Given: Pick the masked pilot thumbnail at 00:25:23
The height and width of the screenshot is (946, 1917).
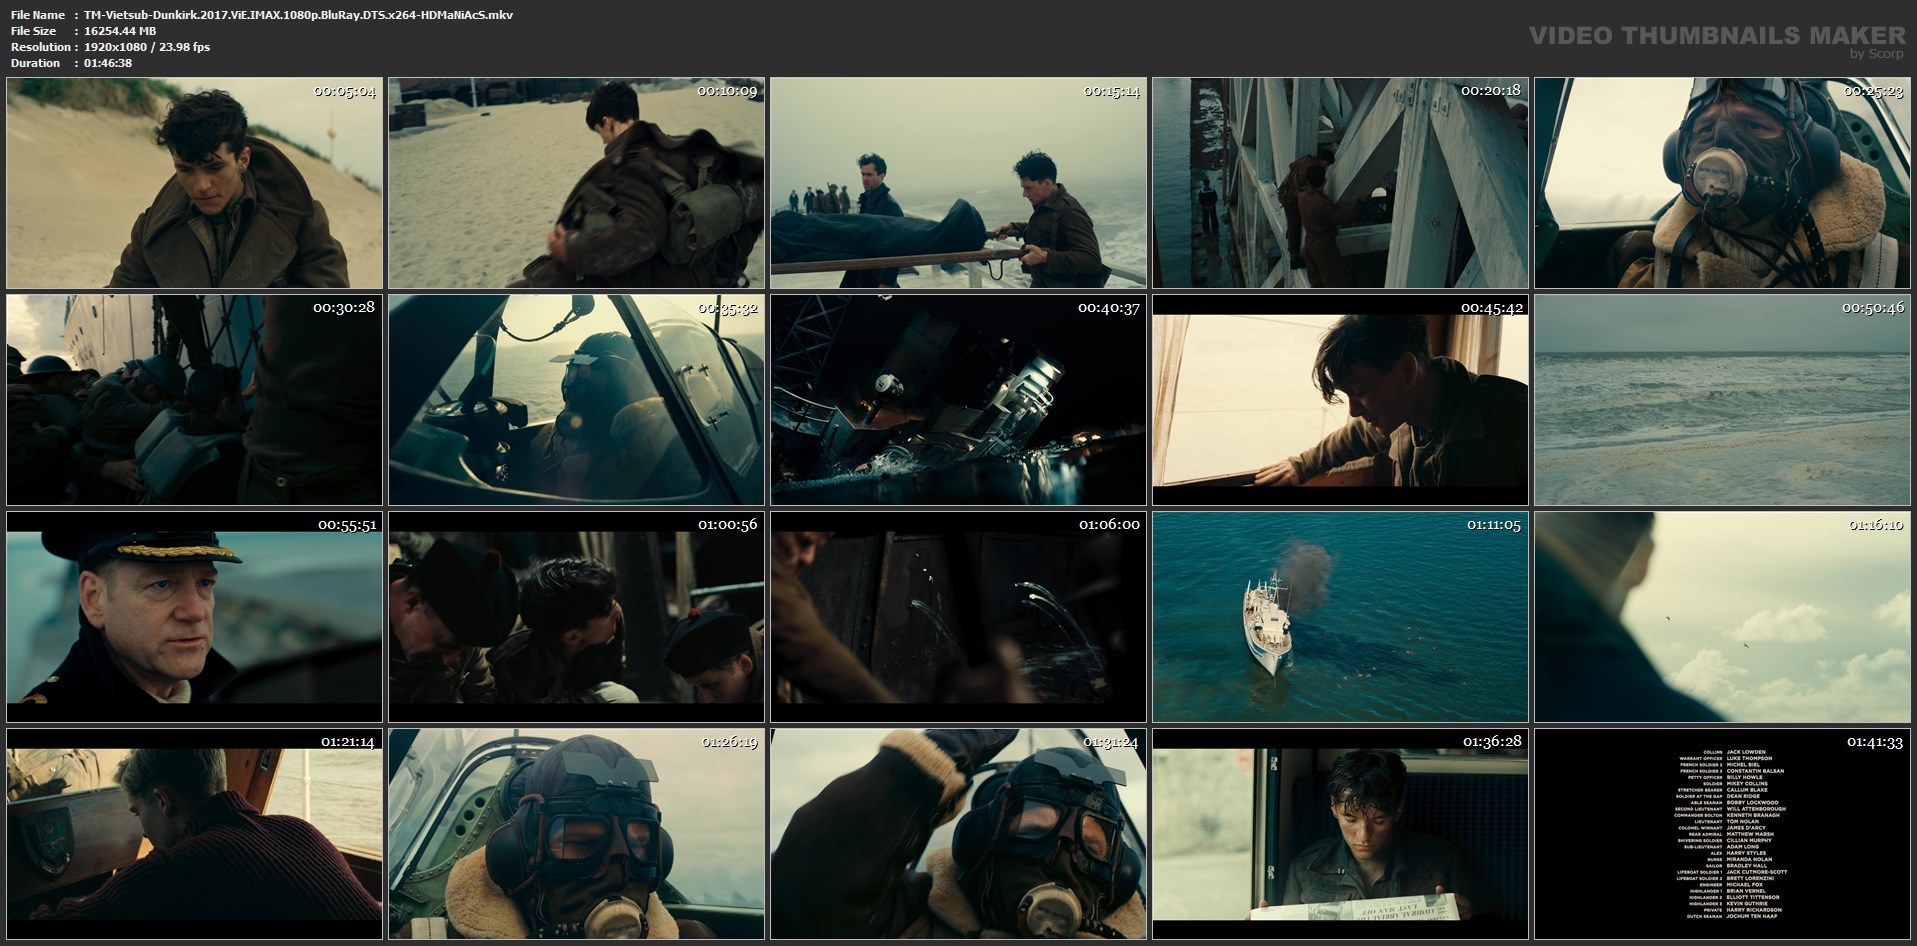Looking at the screenshot, I should click(x=1722, y=183).
